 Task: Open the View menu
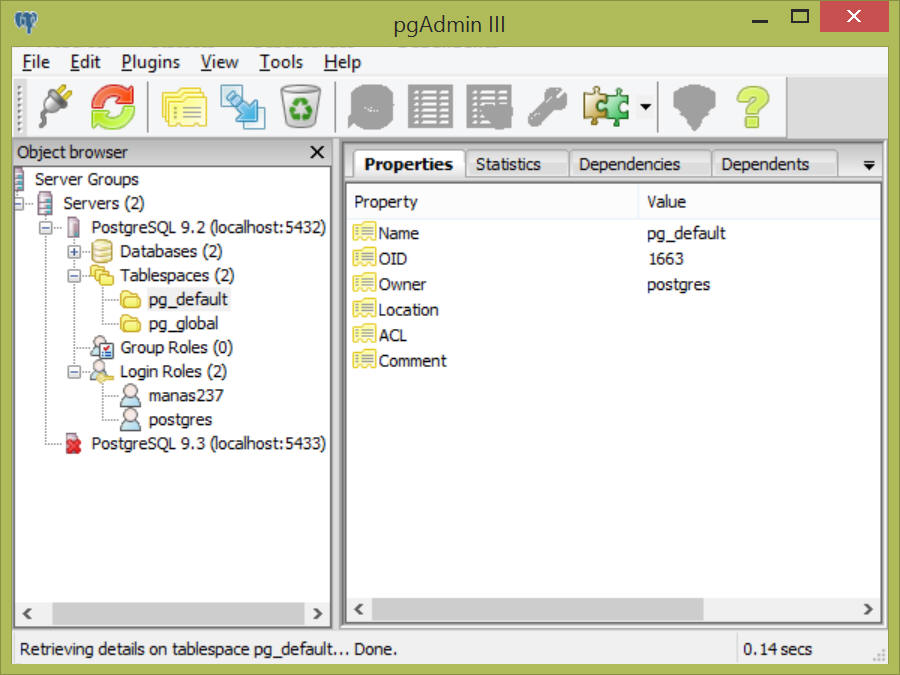pyautogui.click(x=219, y=62)
